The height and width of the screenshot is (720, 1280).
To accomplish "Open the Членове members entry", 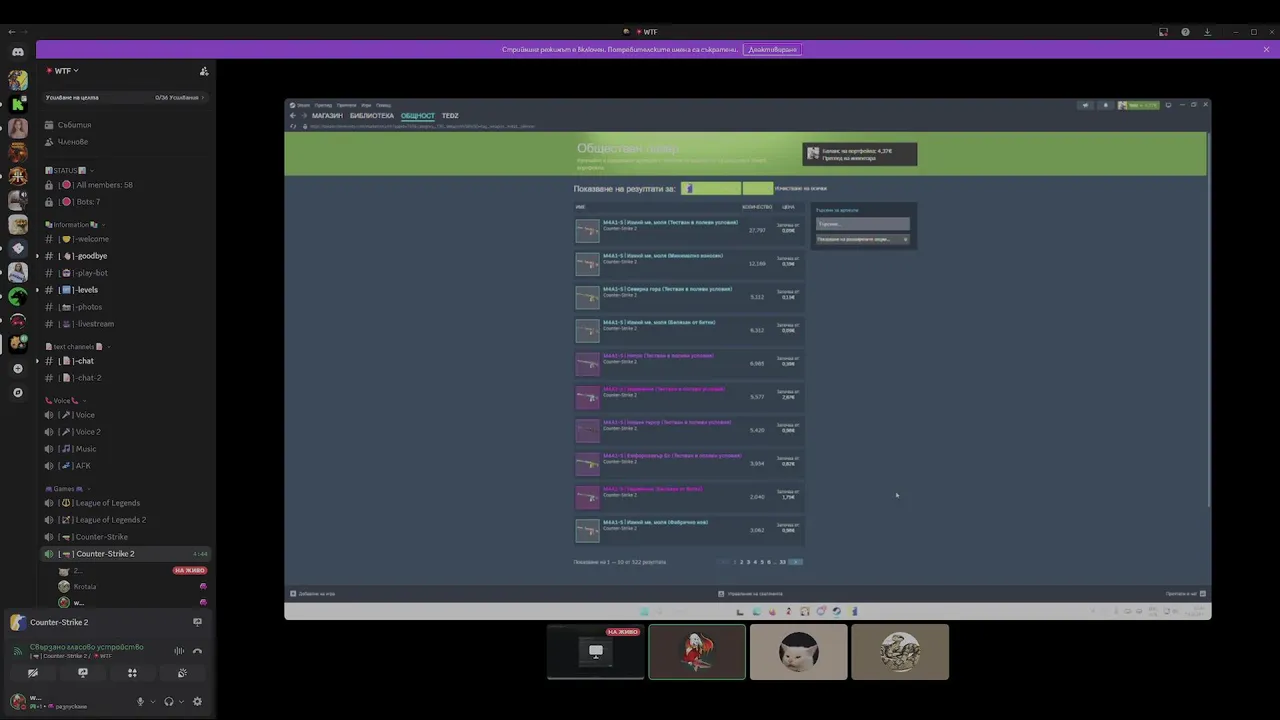I will point(124,142).
